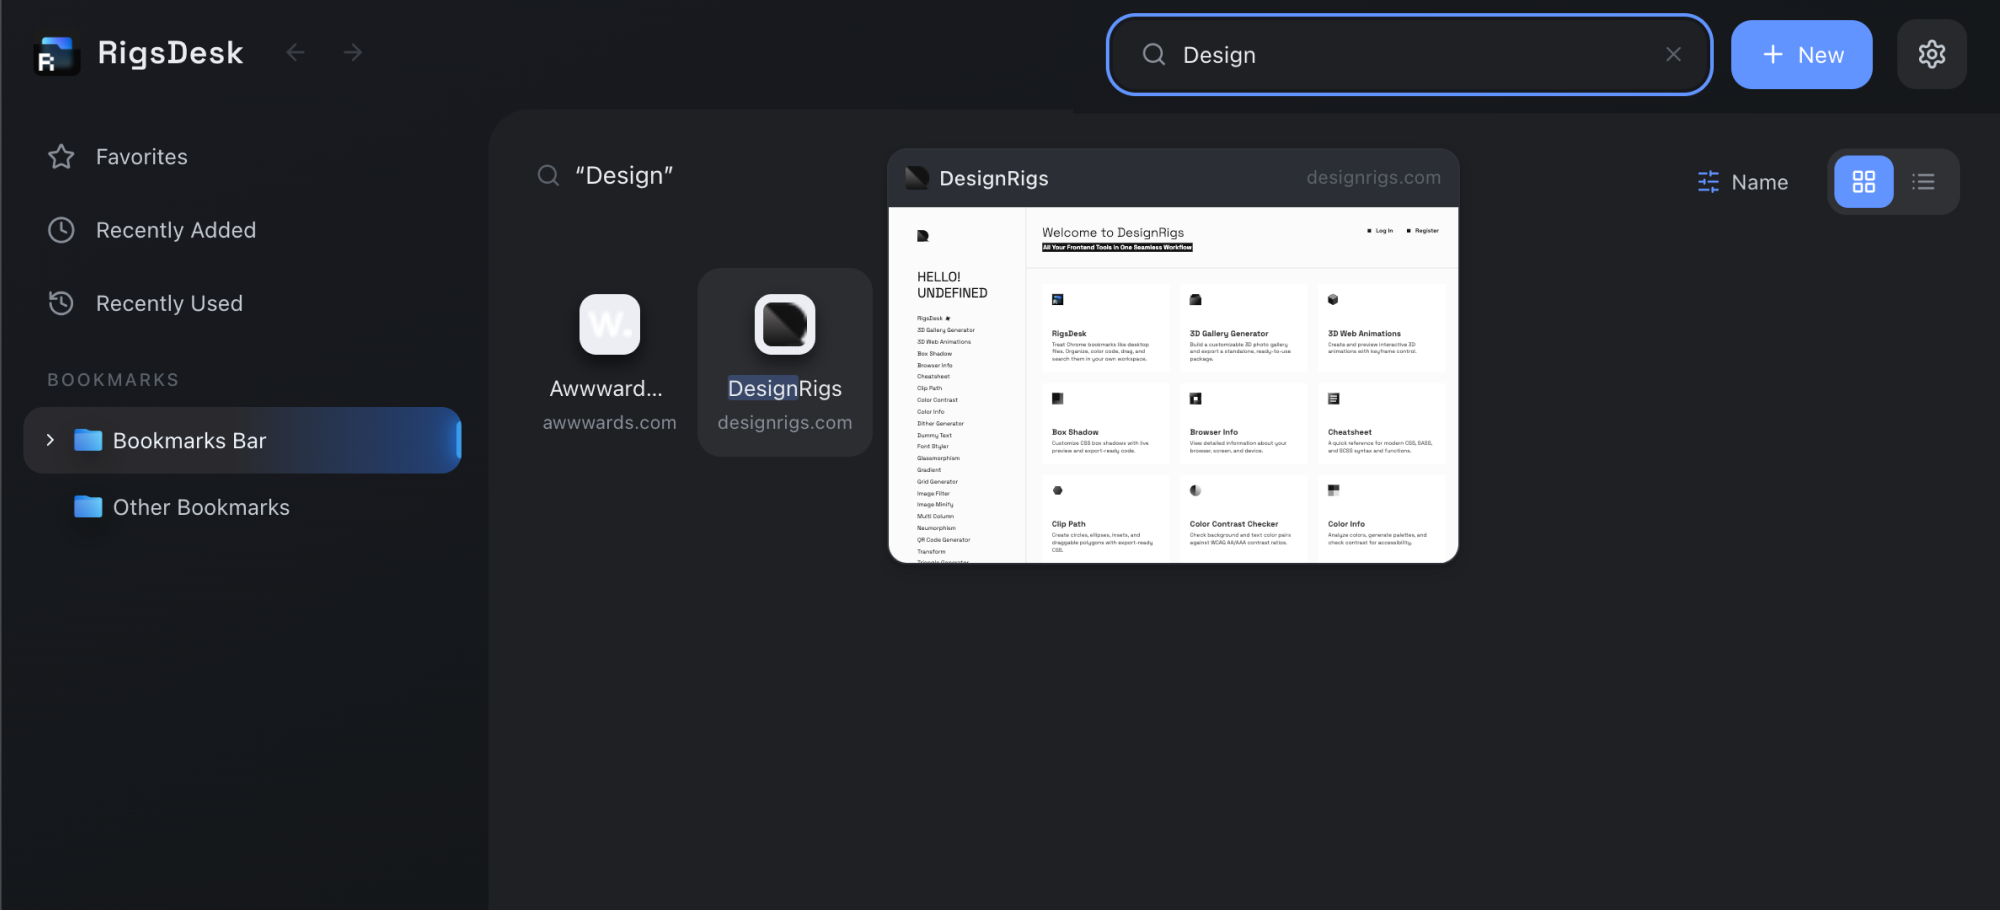Click the BOOKMARKS section label
The width and height of the screenshot is (2000, 910).
click(x=113, y=380)
